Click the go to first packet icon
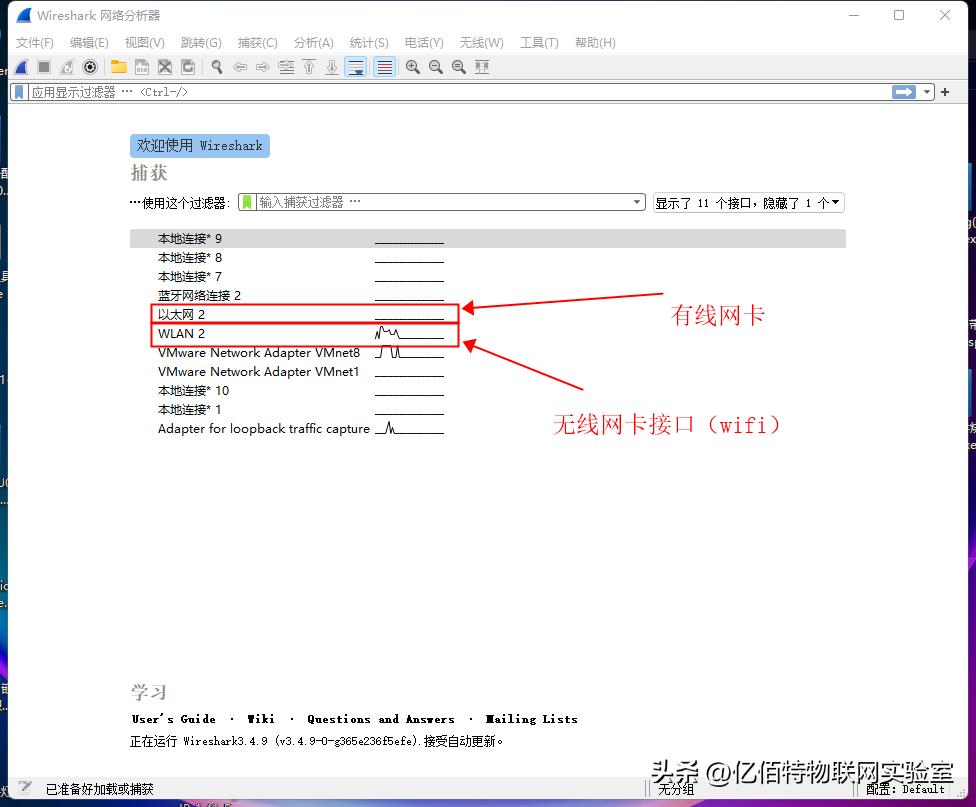 [309, 66]
